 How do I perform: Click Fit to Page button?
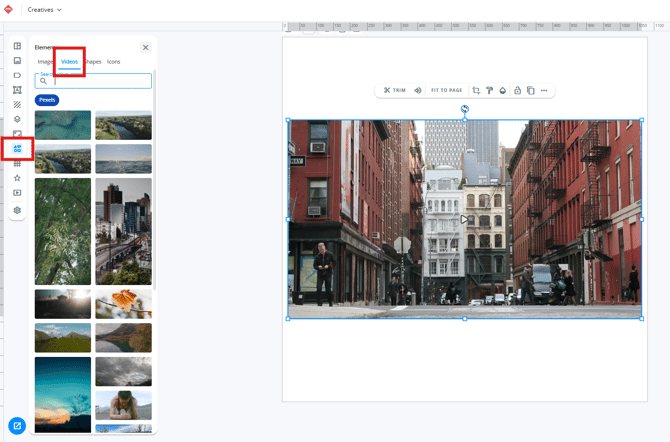point(446,91)
